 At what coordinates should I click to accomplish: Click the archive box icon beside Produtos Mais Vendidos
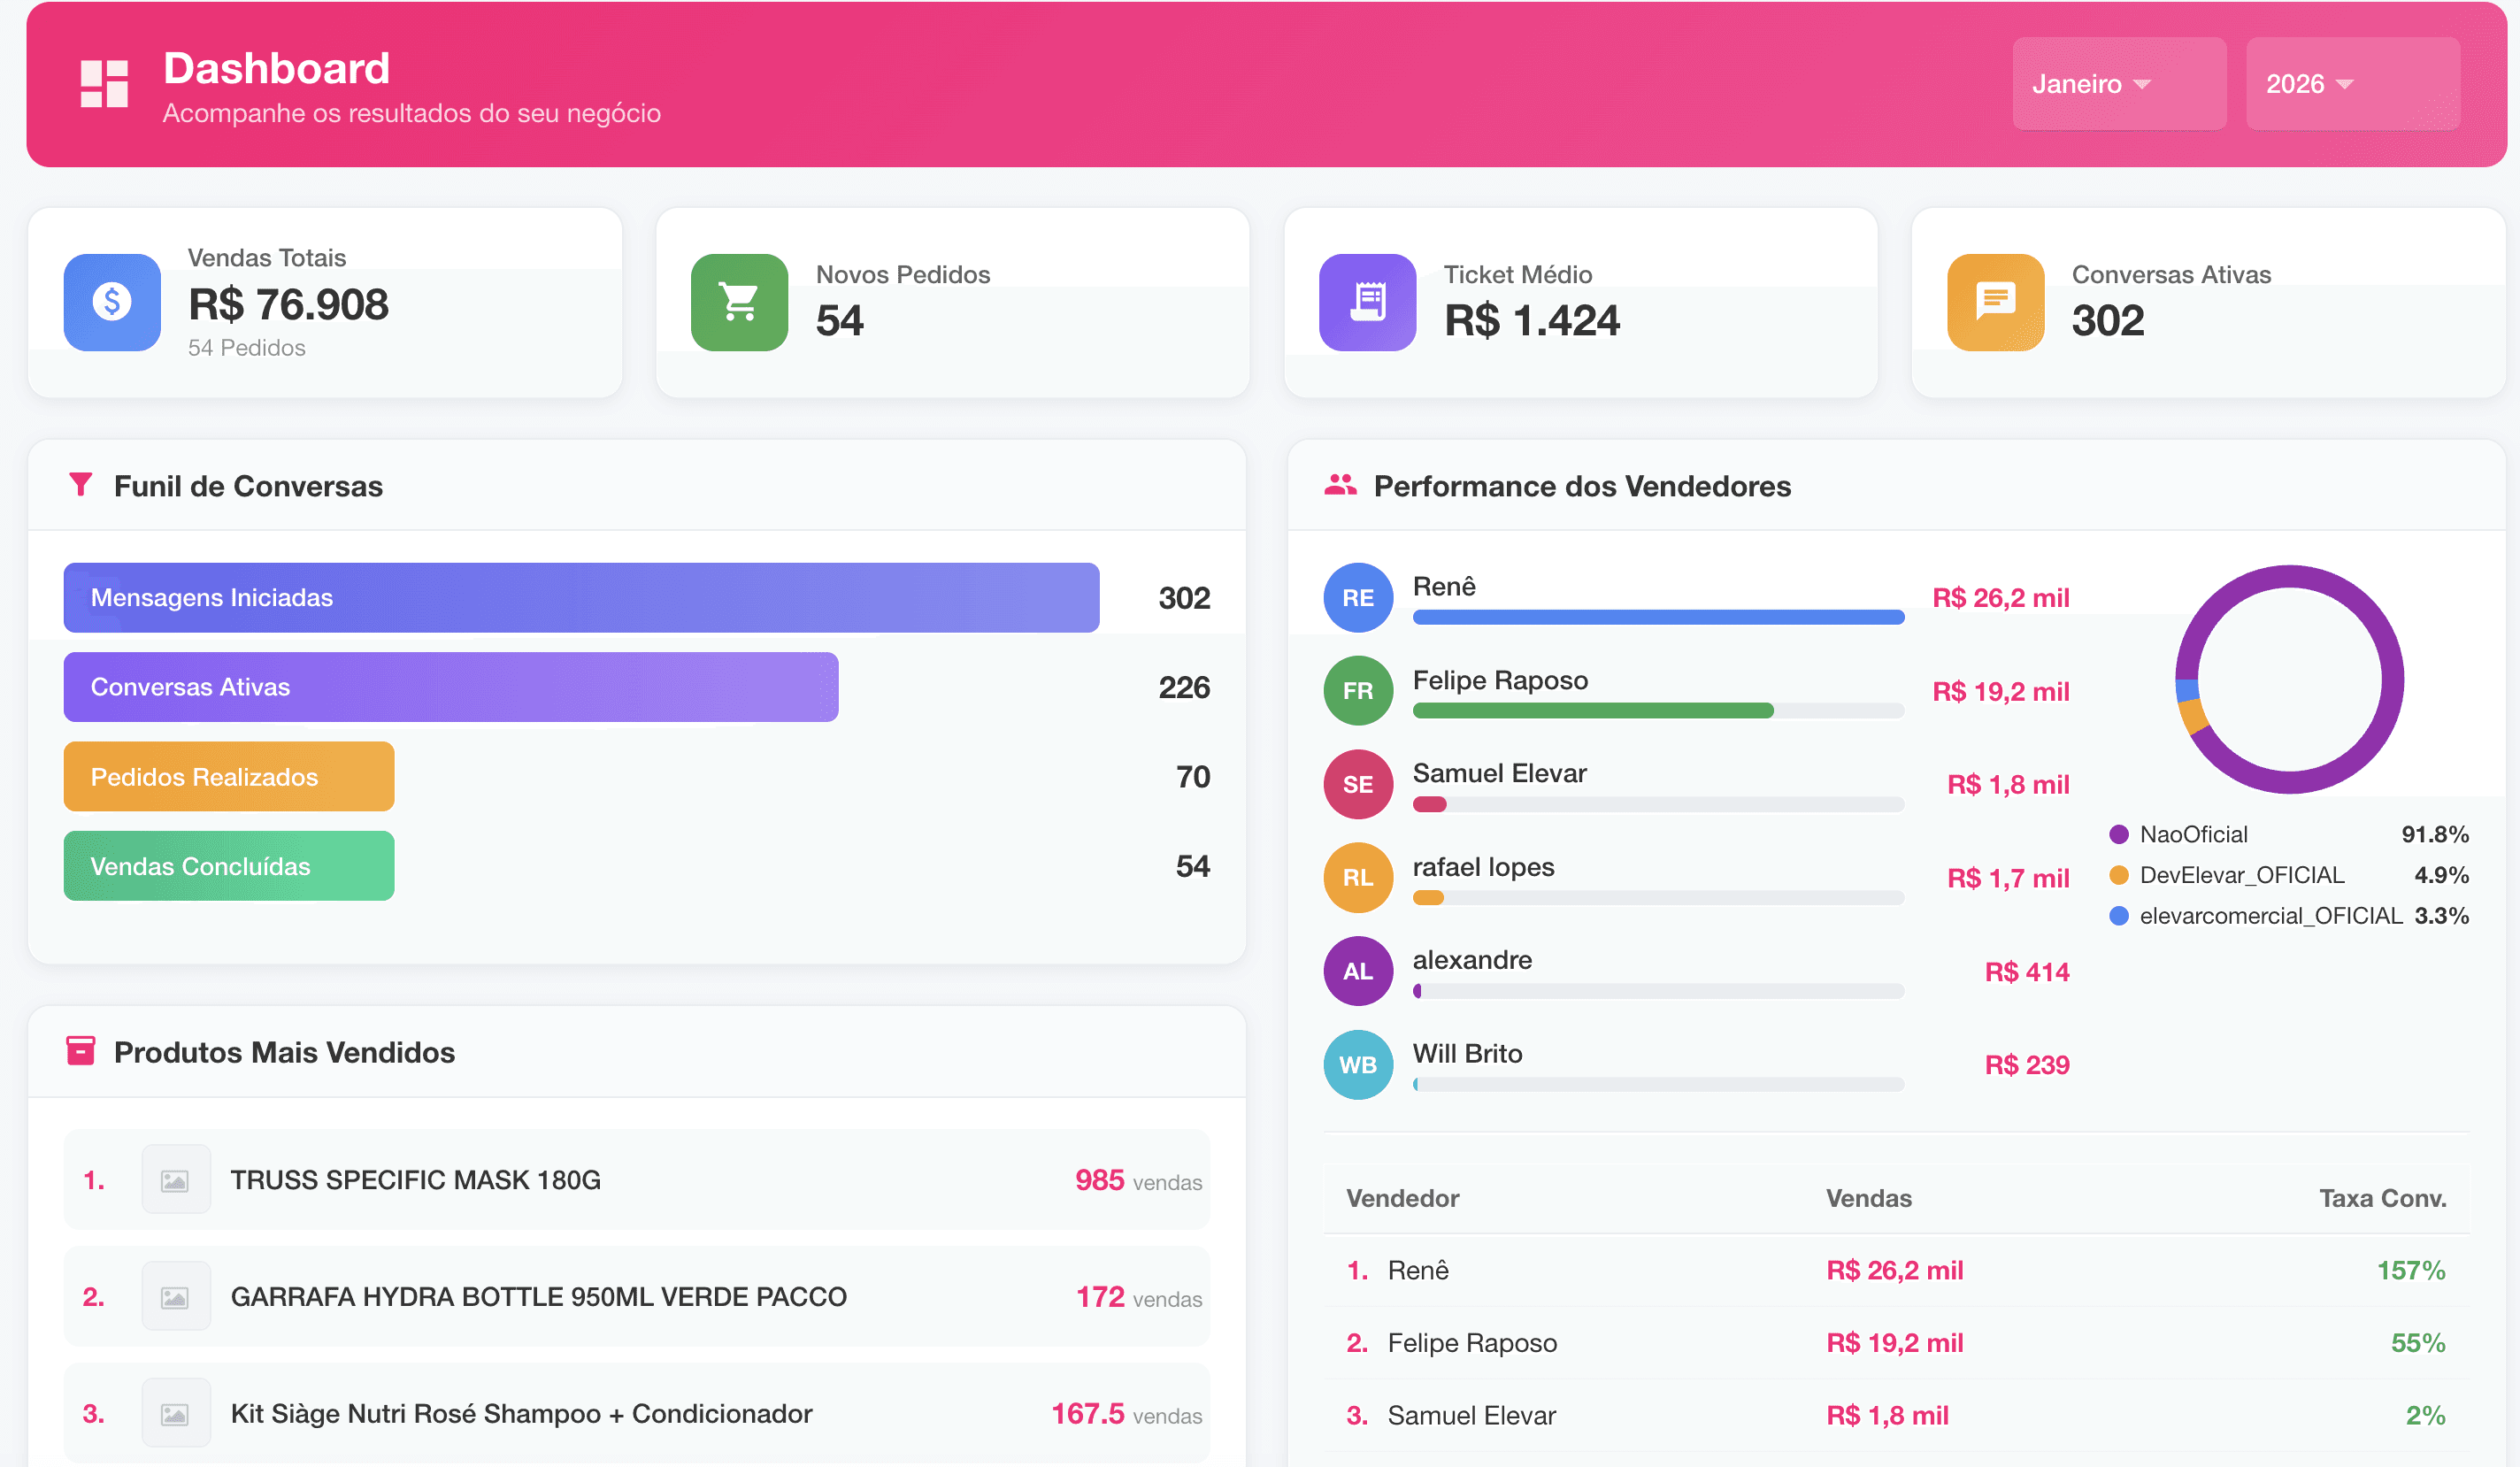[x=81, y=1051]
